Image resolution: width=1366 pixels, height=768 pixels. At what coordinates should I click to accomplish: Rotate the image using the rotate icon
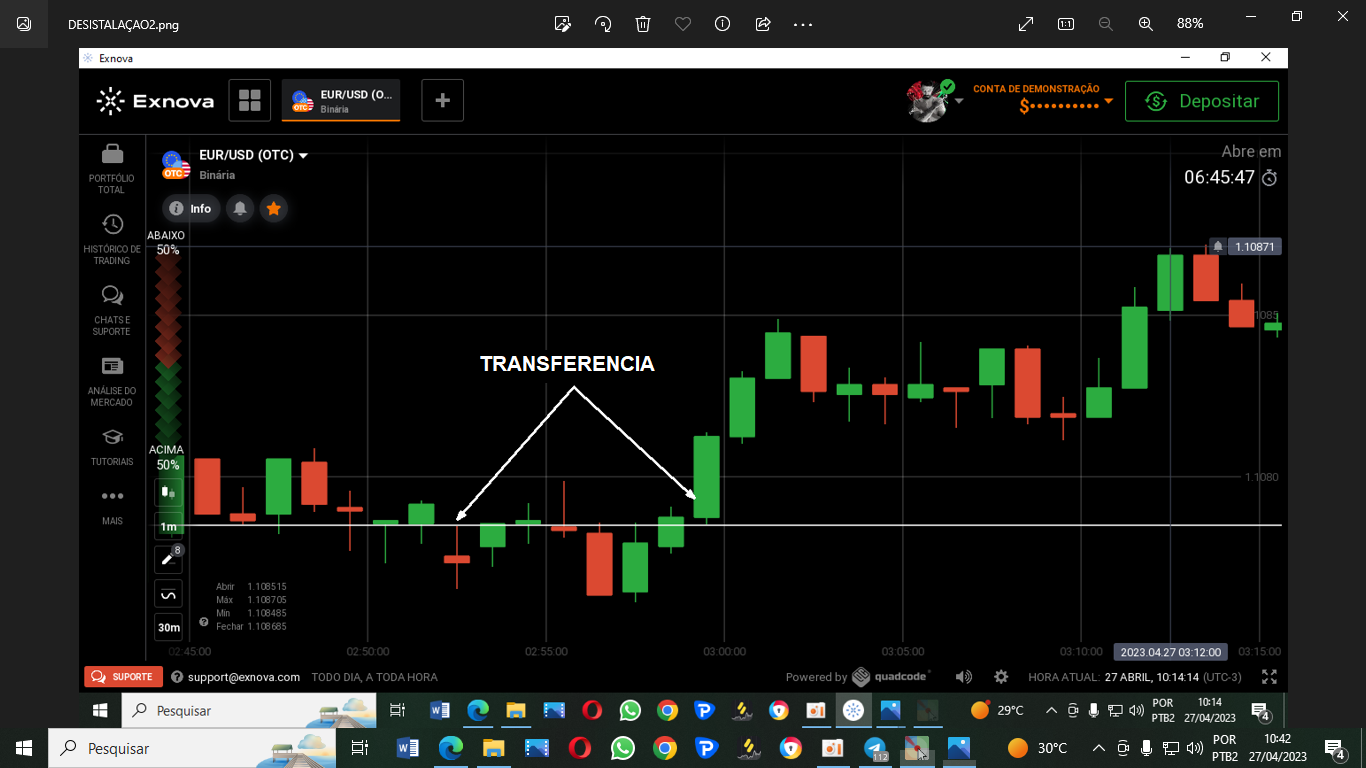click(x=603, y=23)
